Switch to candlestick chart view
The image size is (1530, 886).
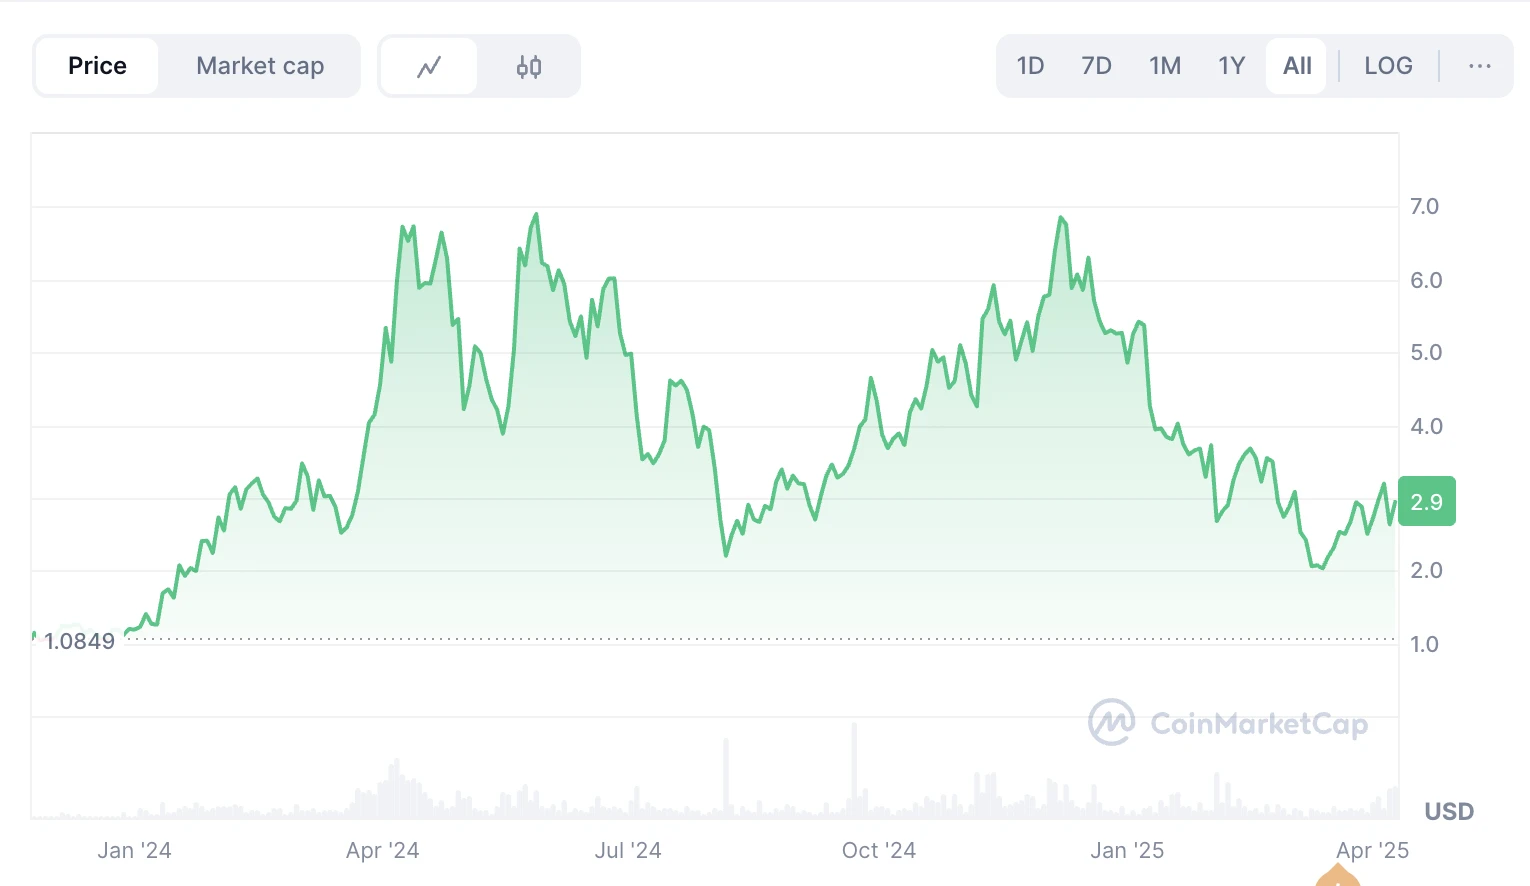(529, 67)
